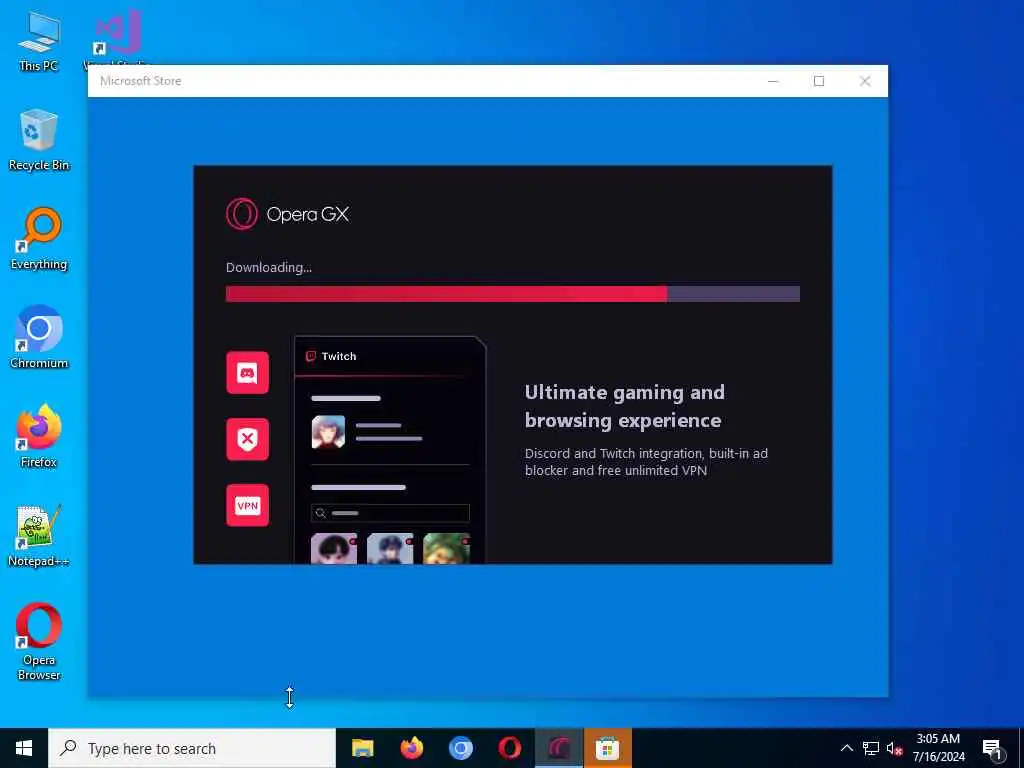Screen dimensions: 1024x768
Task: Open the notification center icon
Action: pos(992,749)
